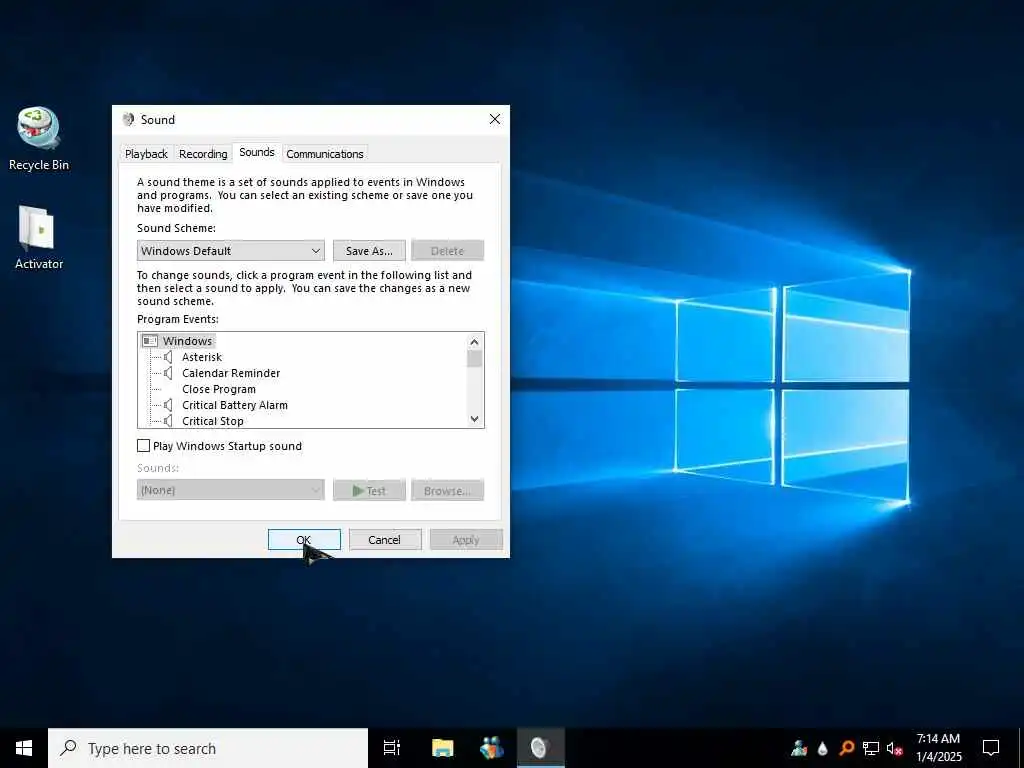Open the two-people messenger taskbar app
Image resolution: width=1024 pixels, height=768 pixels.
(x=492, y=748)
